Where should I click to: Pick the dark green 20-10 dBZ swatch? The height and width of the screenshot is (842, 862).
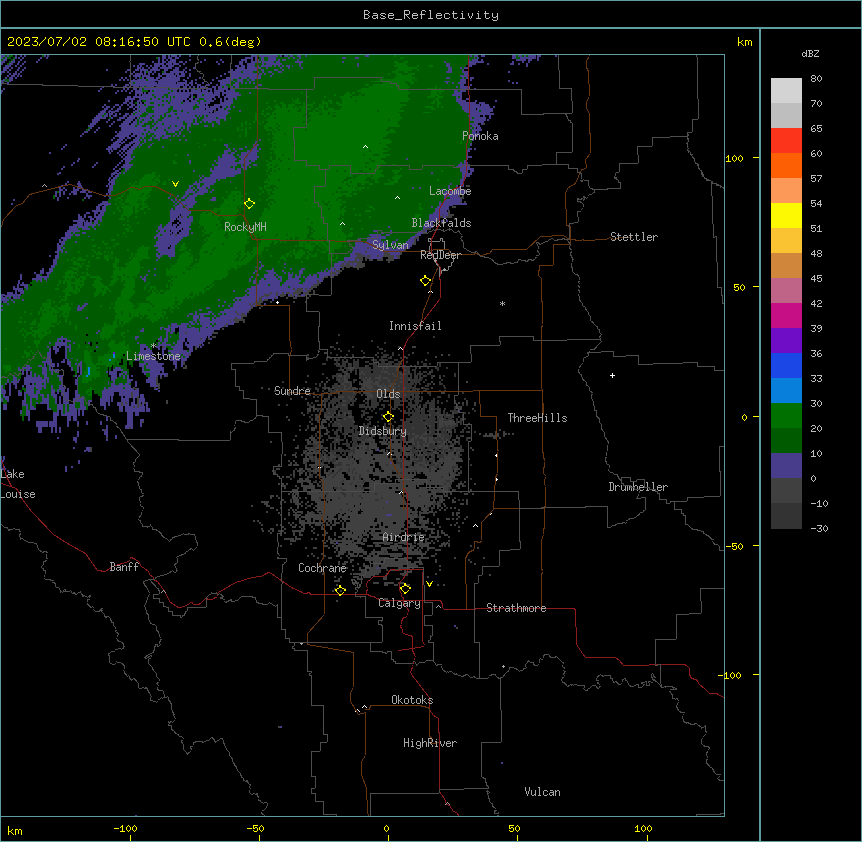(x=786, y=441)
